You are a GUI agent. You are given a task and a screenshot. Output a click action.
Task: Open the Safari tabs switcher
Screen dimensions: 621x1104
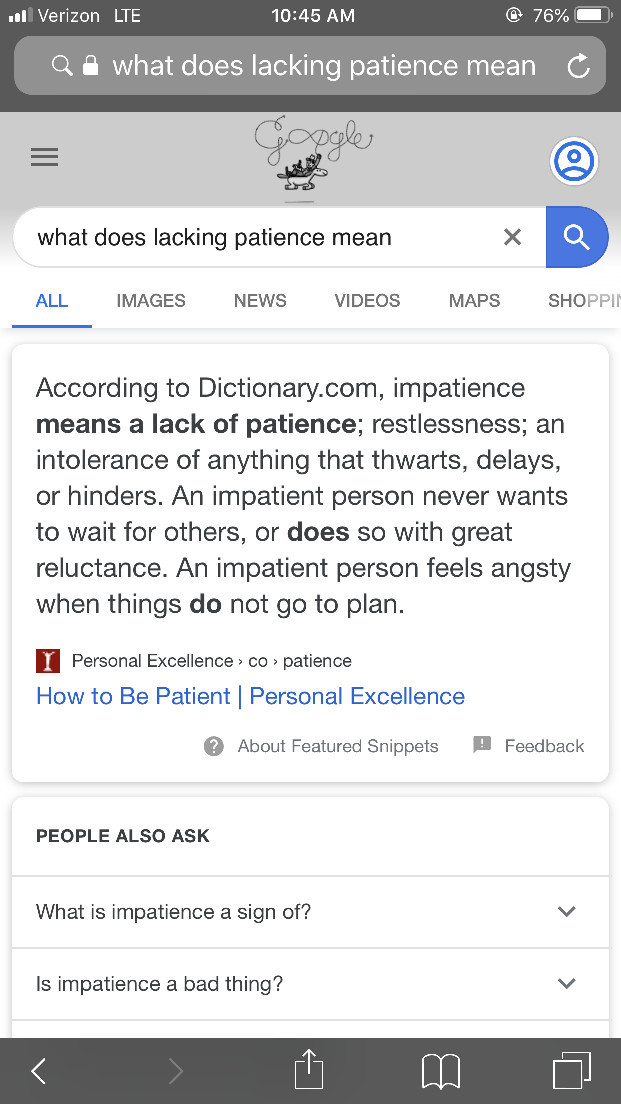coord(571,1070)
